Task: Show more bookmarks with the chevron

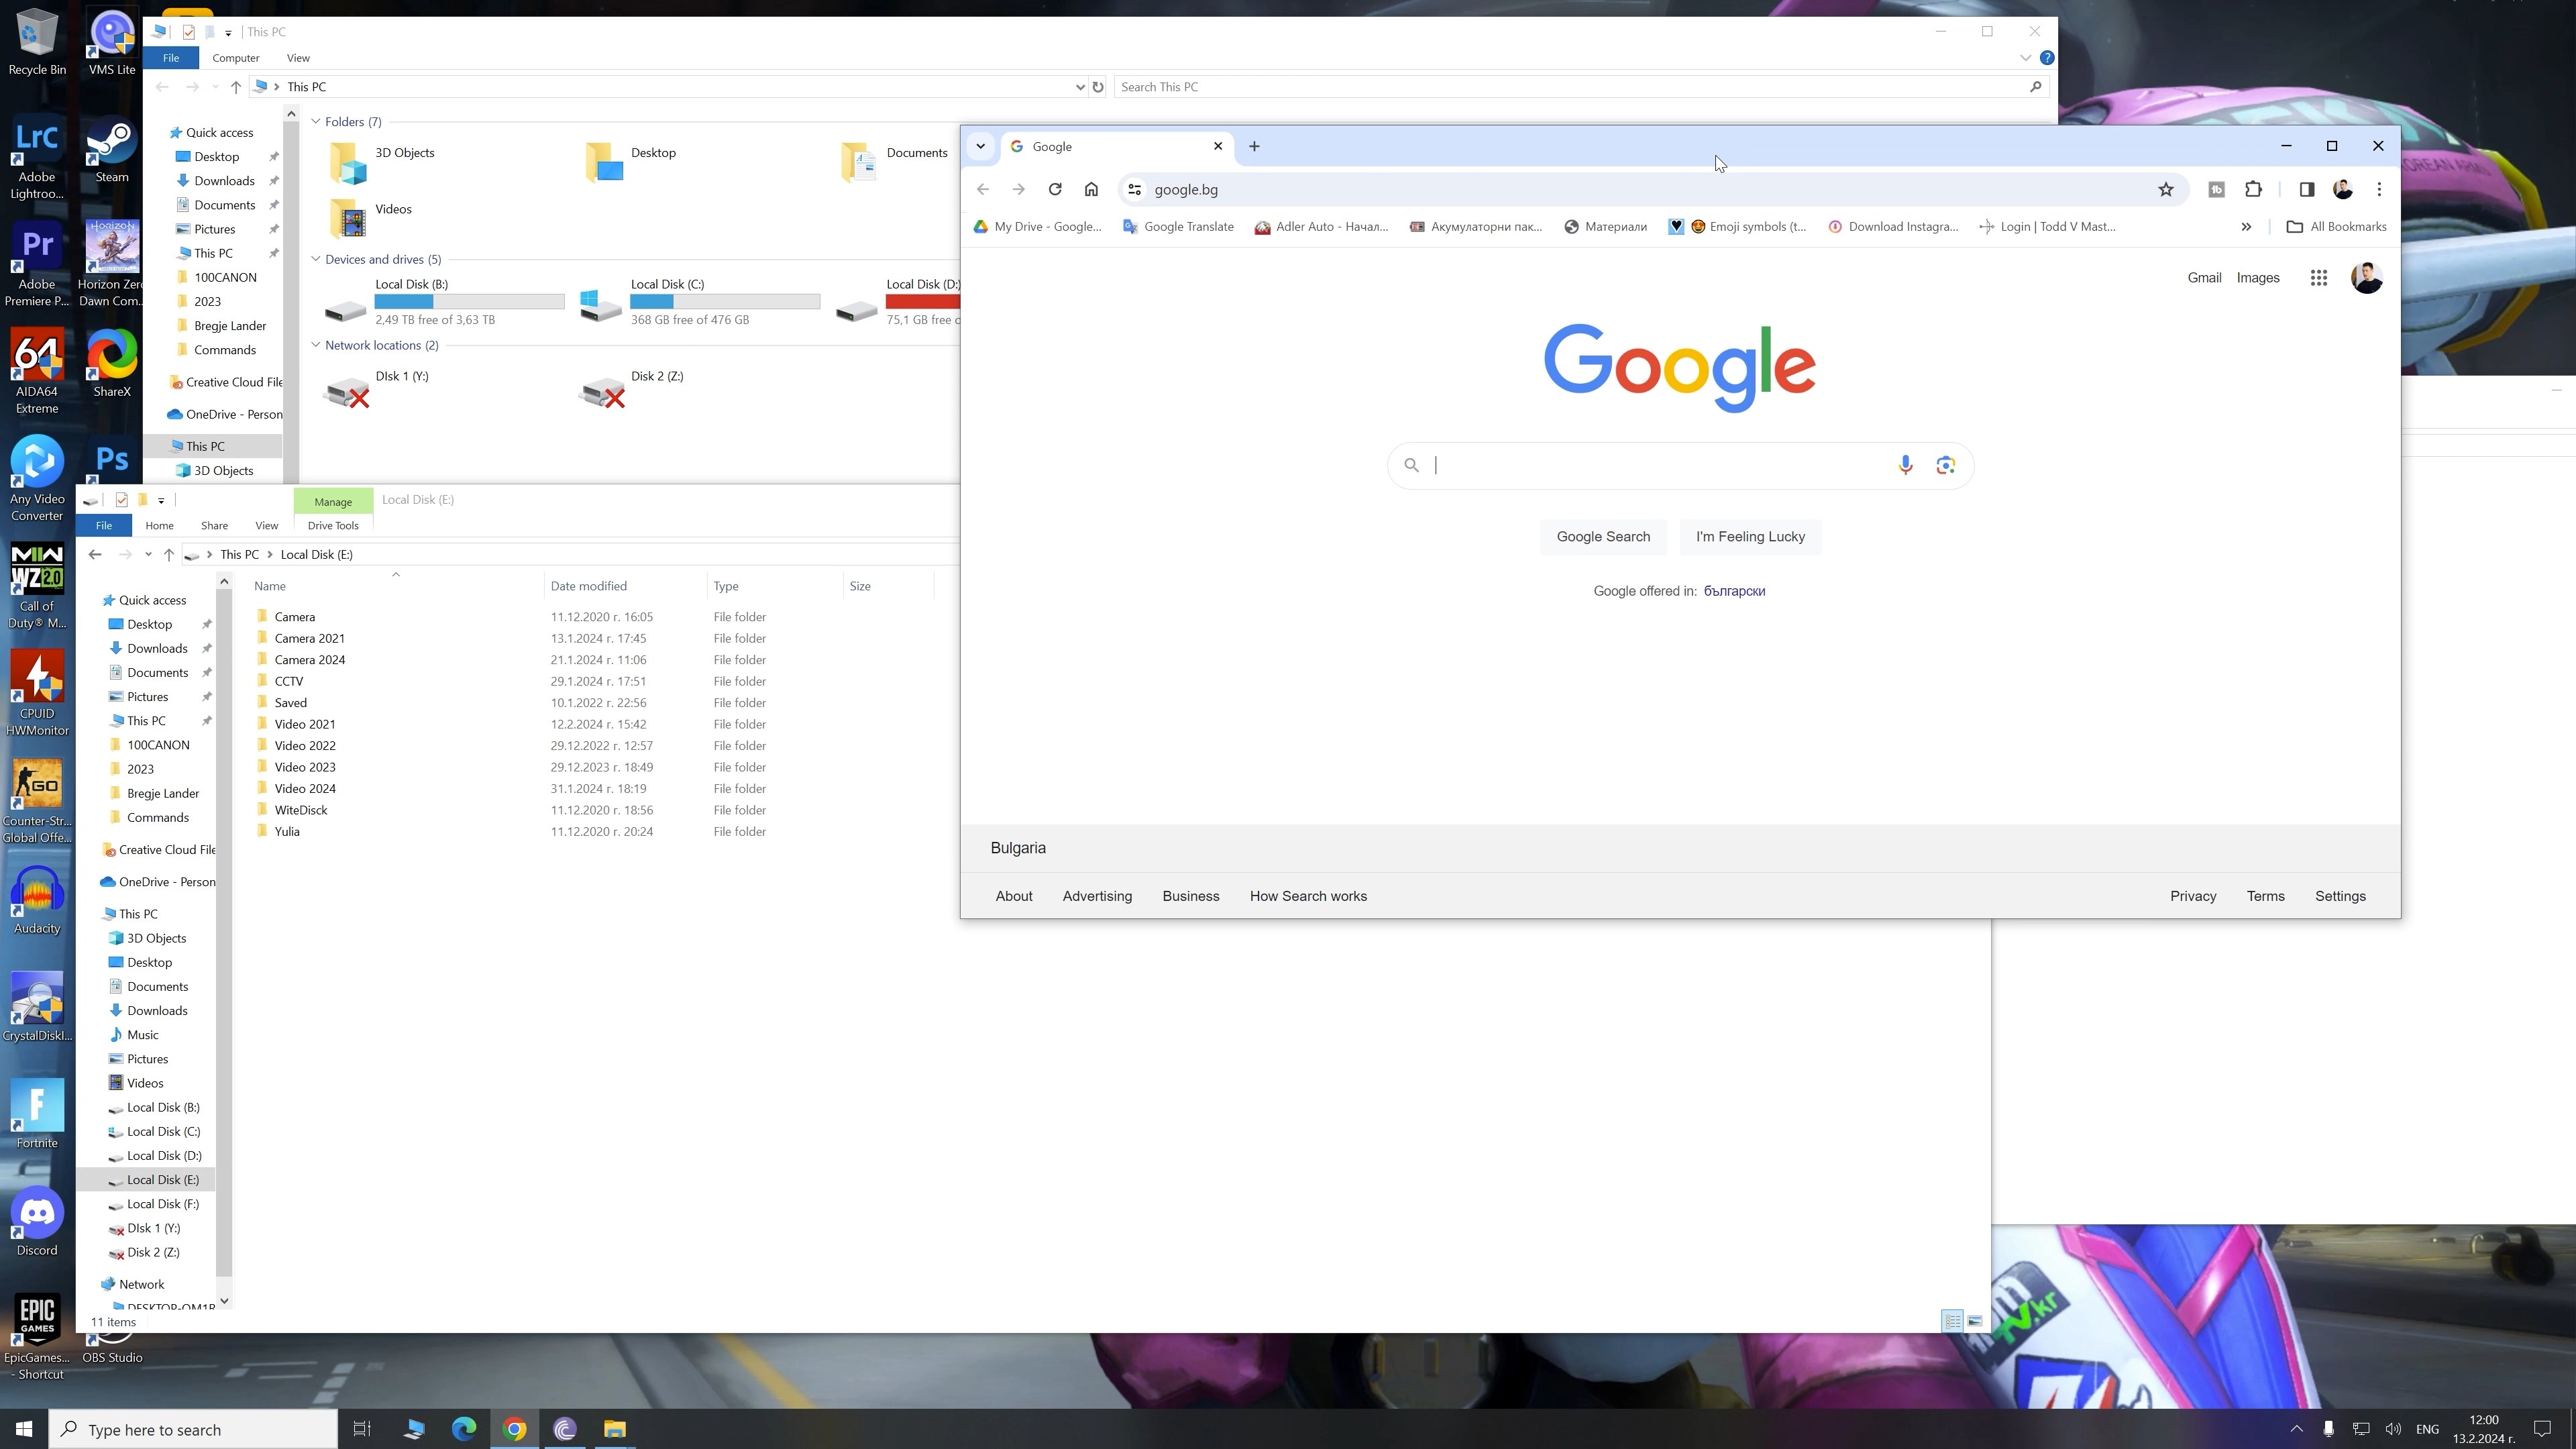Action: pos(2246,227)
